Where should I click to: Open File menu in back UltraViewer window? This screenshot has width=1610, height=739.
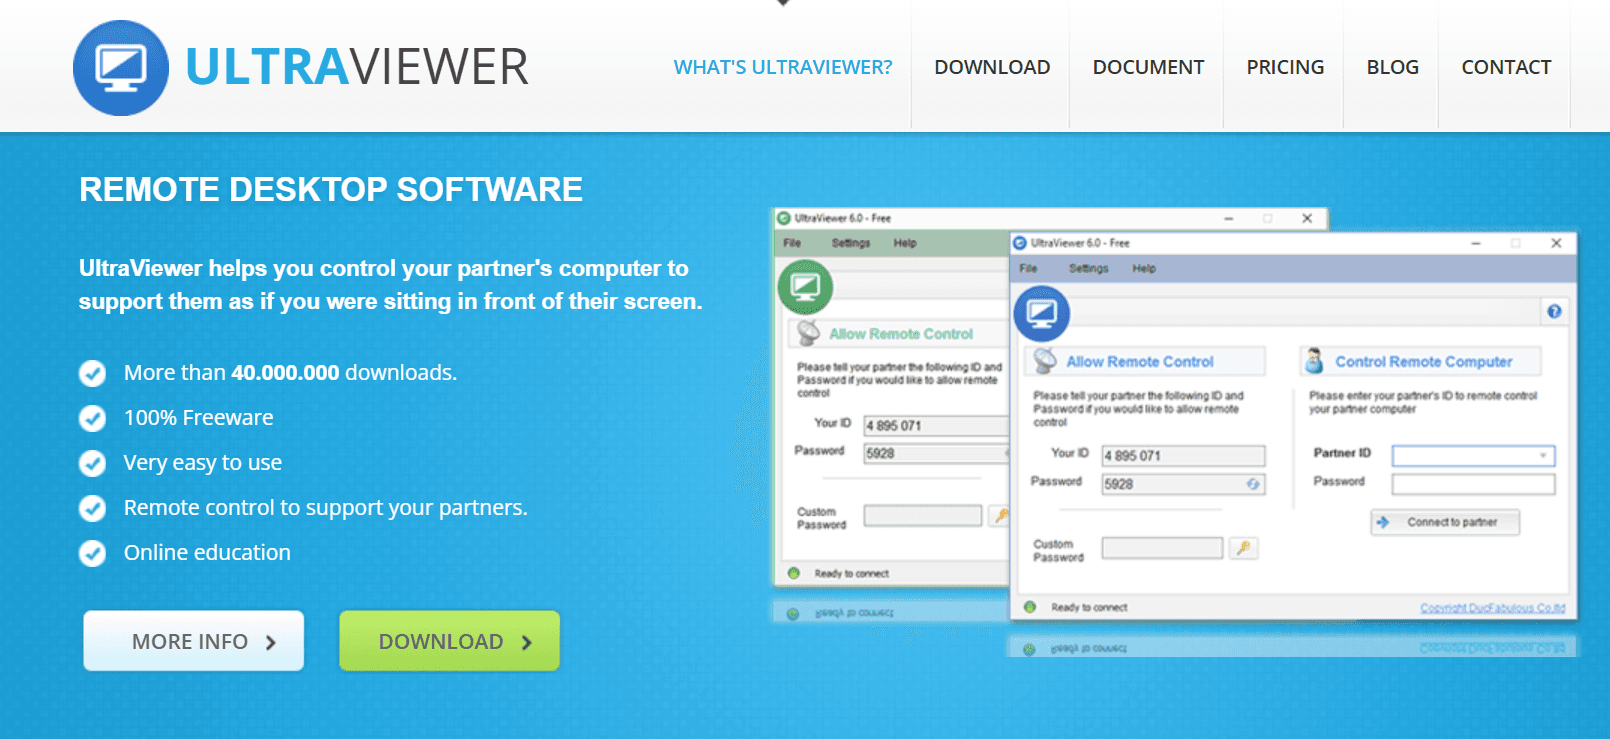point(792,243)
